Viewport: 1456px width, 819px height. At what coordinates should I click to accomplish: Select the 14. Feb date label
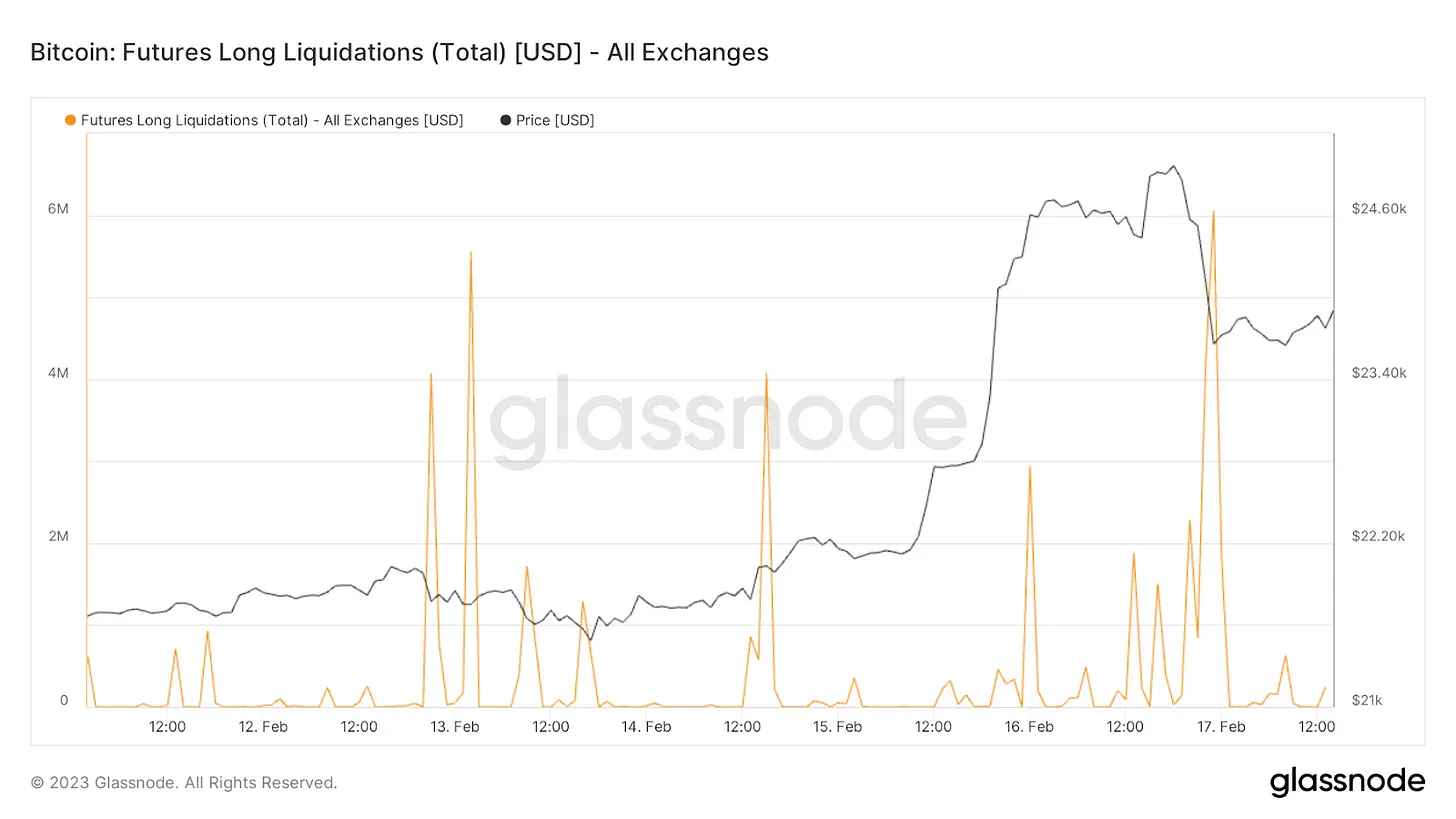646,727
